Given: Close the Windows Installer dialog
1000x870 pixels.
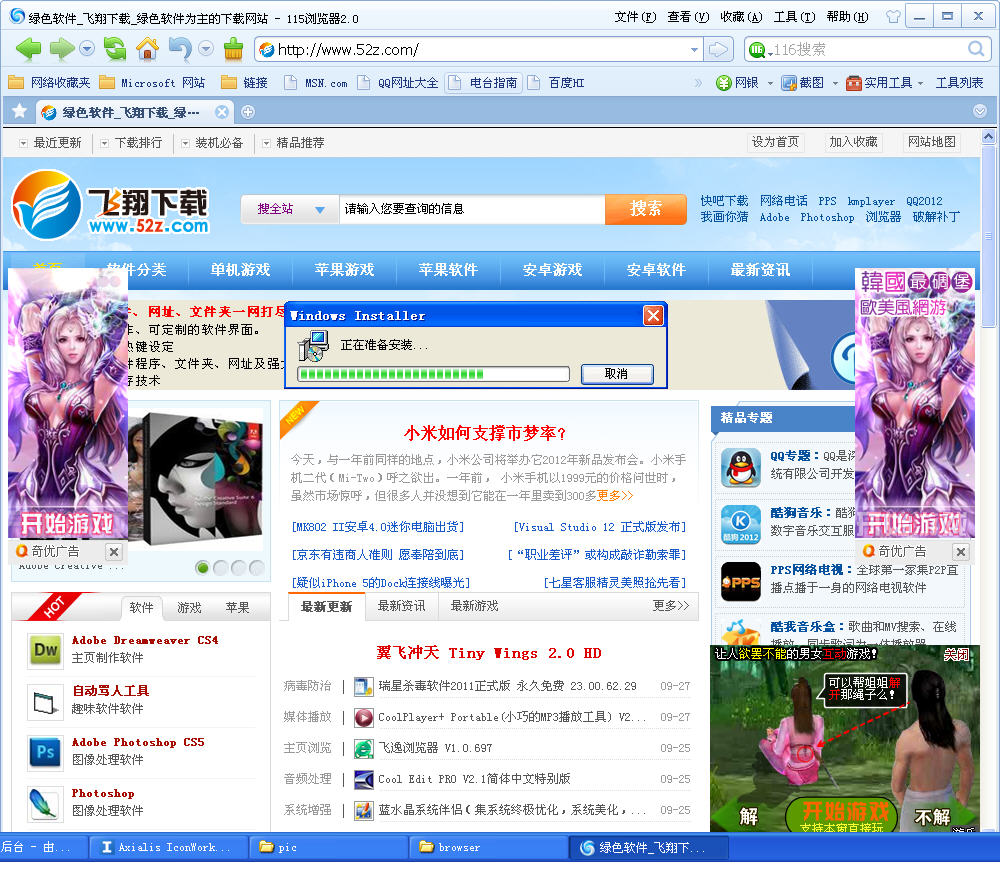Looking at the screenshot, I should click(653, 316).
